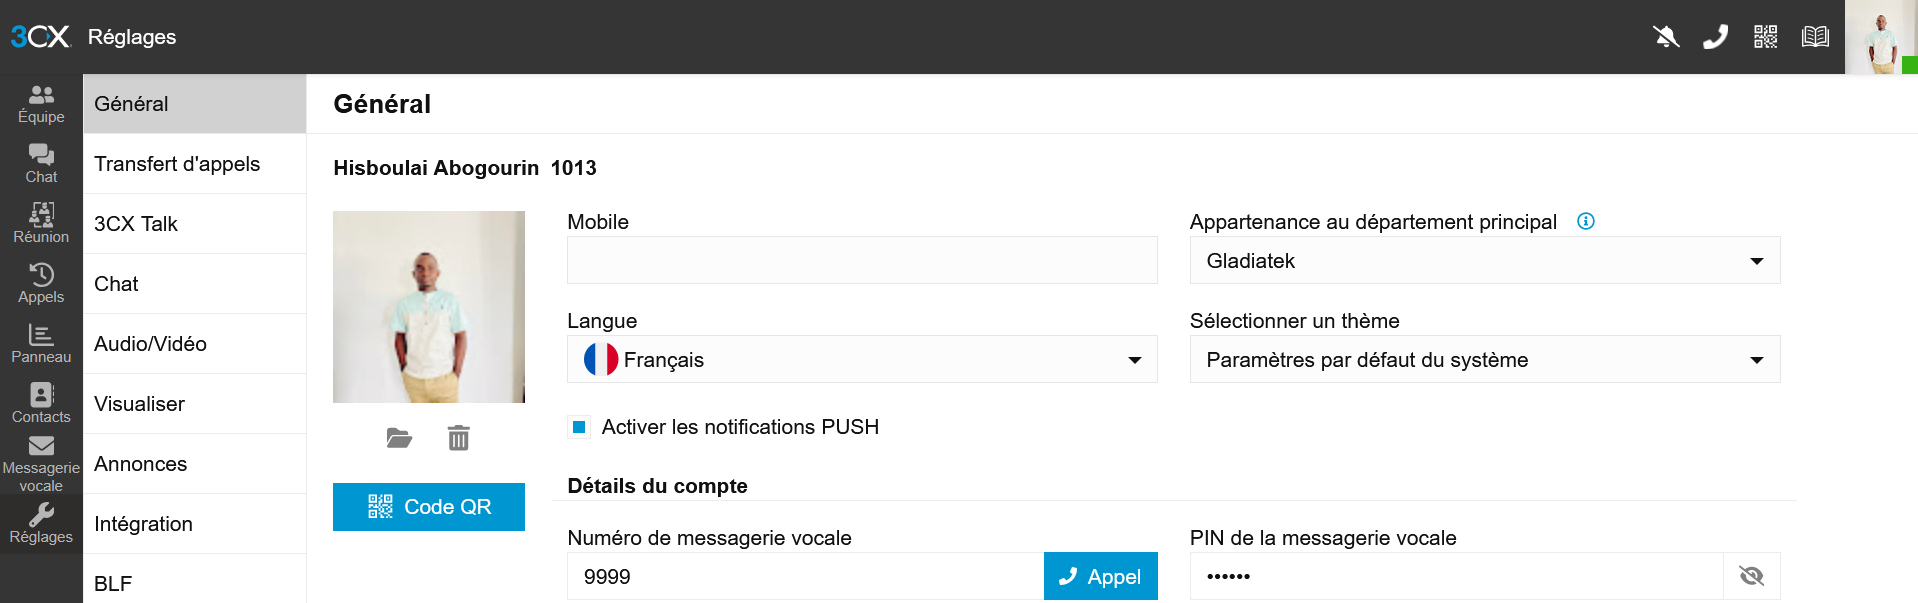Delete profile picture with trash icon
Image resolution: width=1918 pixels, height=603 pixels.
(x=458, y=438)
